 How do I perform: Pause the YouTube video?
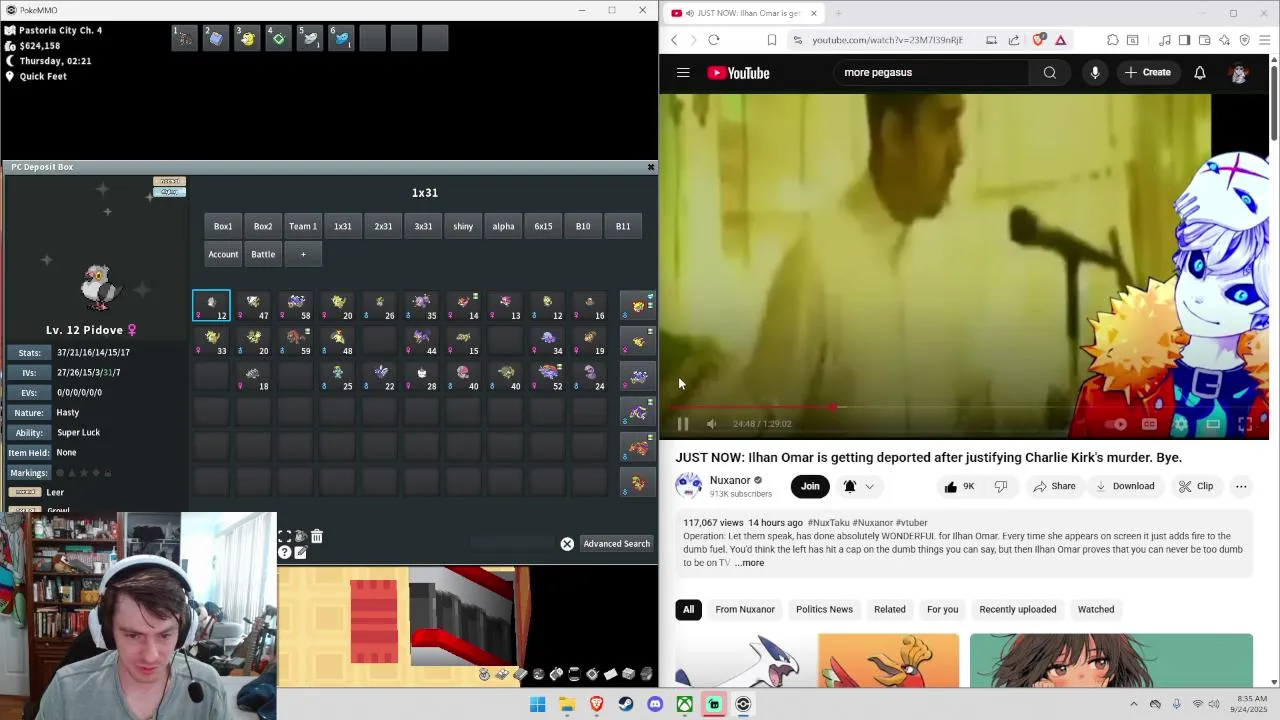(x=683, y=424)
